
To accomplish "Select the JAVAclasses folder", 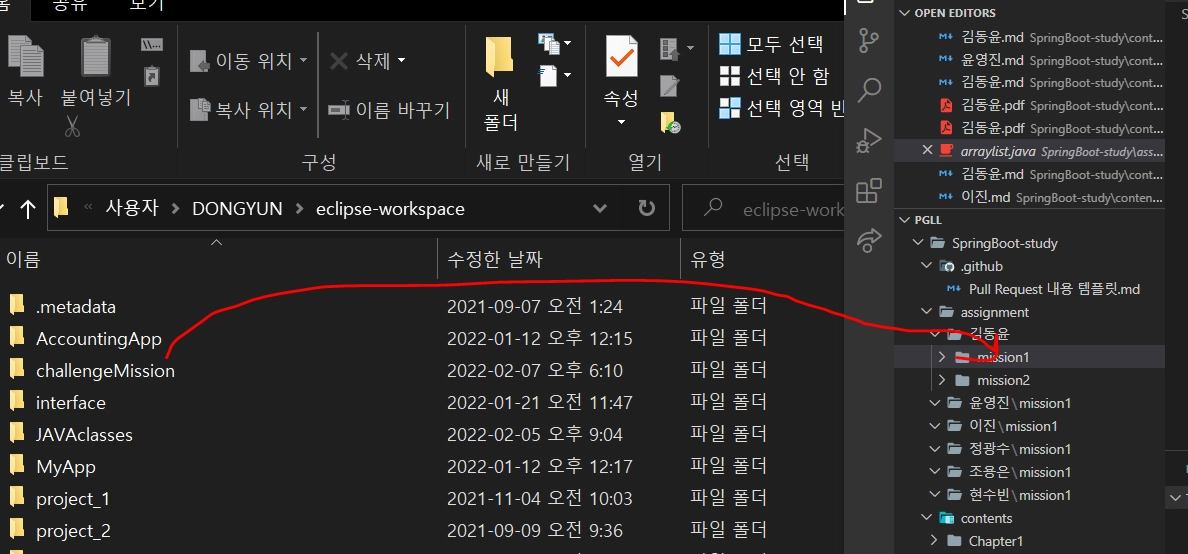I will click(x=84, y=435).
